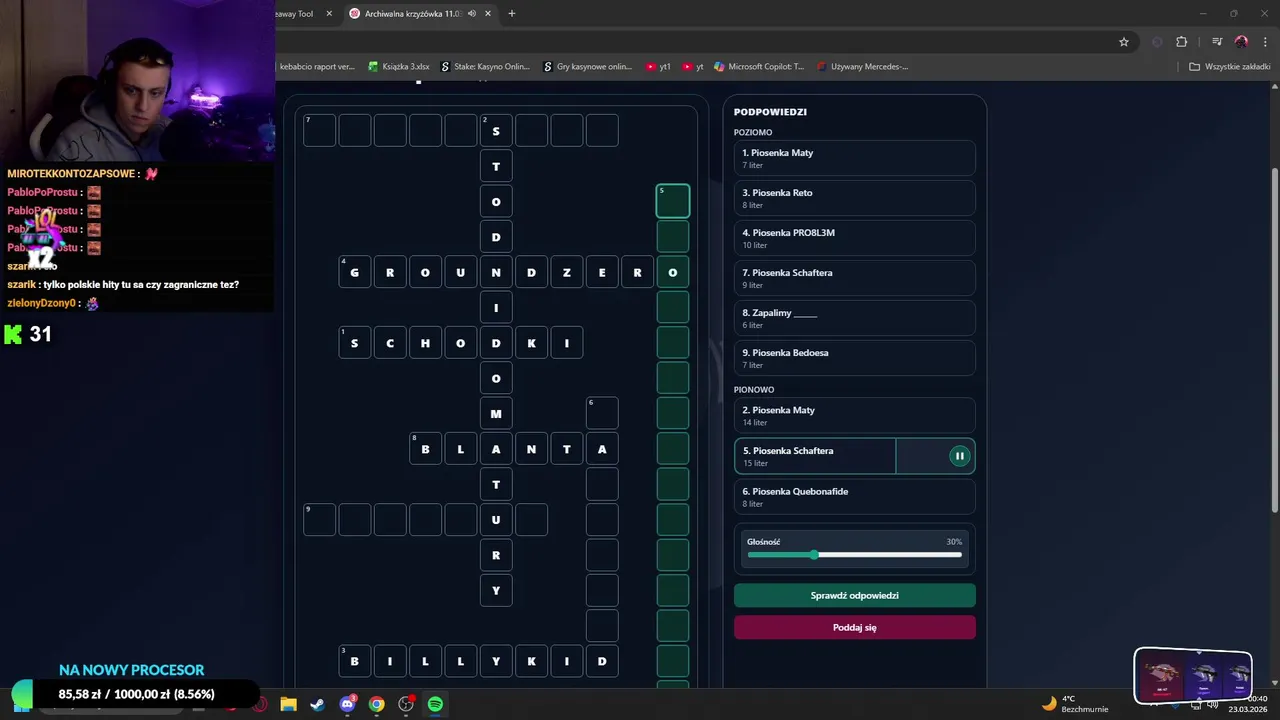
Task: Mute the tab via its speaker icon
Action: pyautogui.click(x=471, y=14)
